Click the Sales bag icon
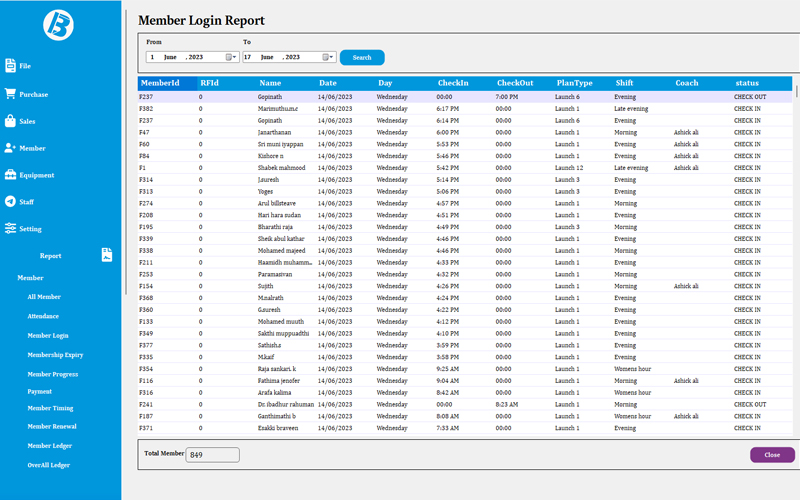The width and height of the screenshot is (800, 500). click(x=10, y=120)
